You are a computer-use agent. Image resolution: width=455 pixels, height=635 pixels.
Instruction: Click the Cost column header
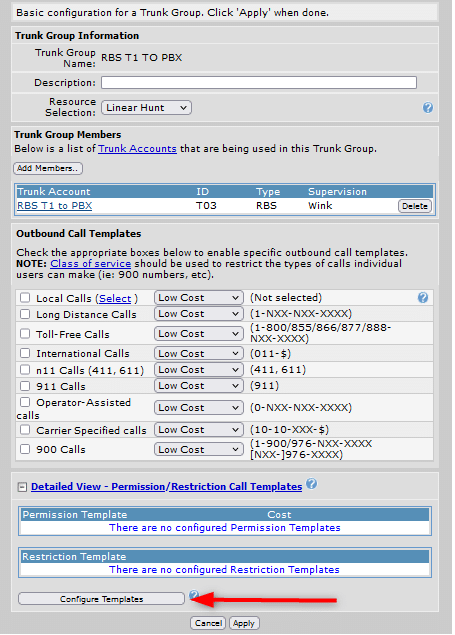click(x=279, y=515)
